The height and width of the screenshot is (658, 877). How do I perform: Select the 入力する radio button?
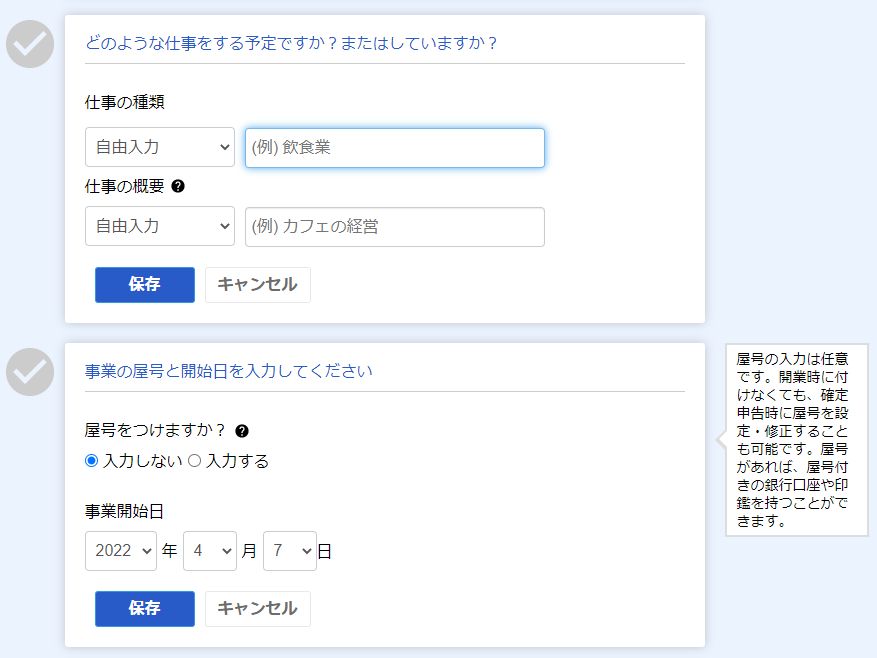coord(194,460)
